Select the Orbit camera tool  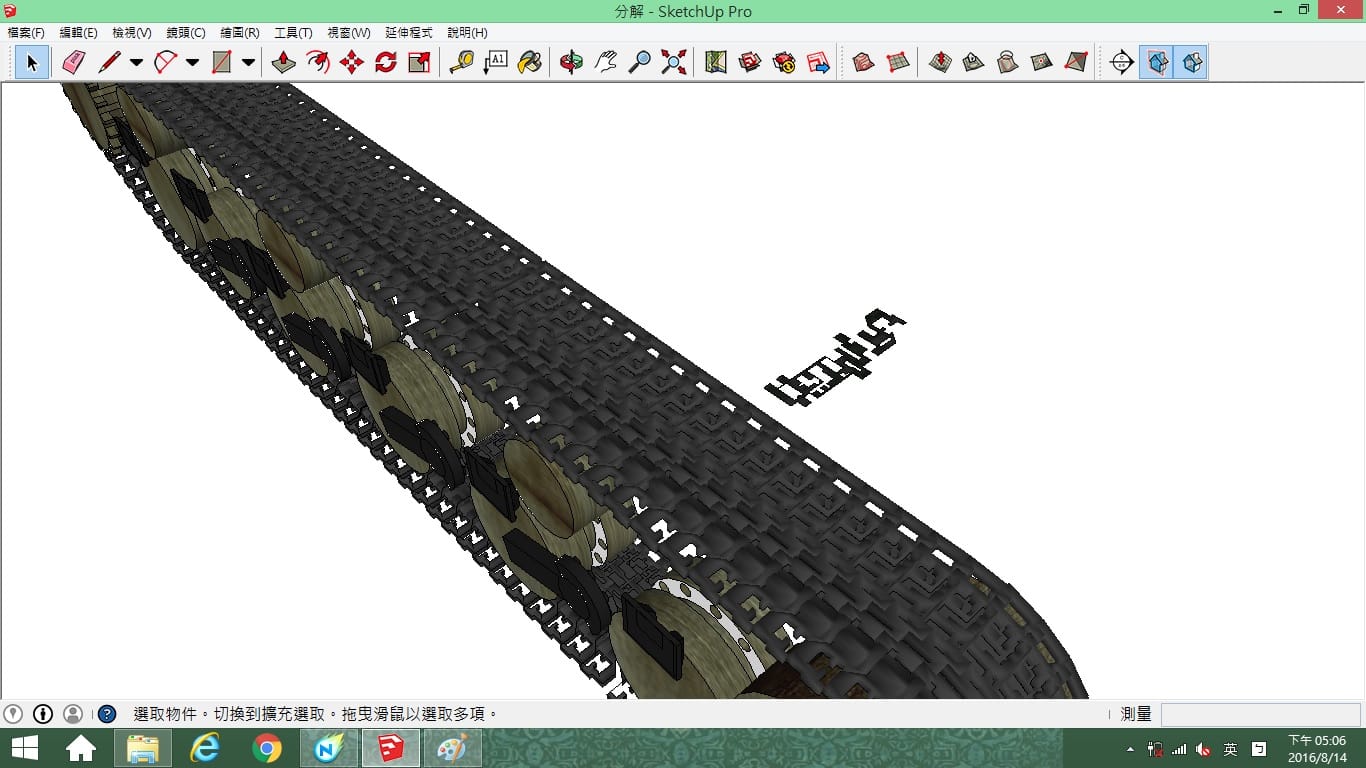571,62
